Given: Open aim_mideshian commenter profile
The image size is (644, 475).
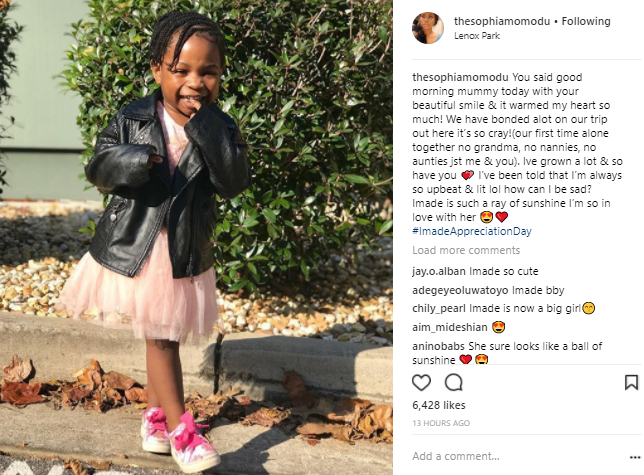Looking at the screenshot, I should pyautogui.click(x=450, y=327).
